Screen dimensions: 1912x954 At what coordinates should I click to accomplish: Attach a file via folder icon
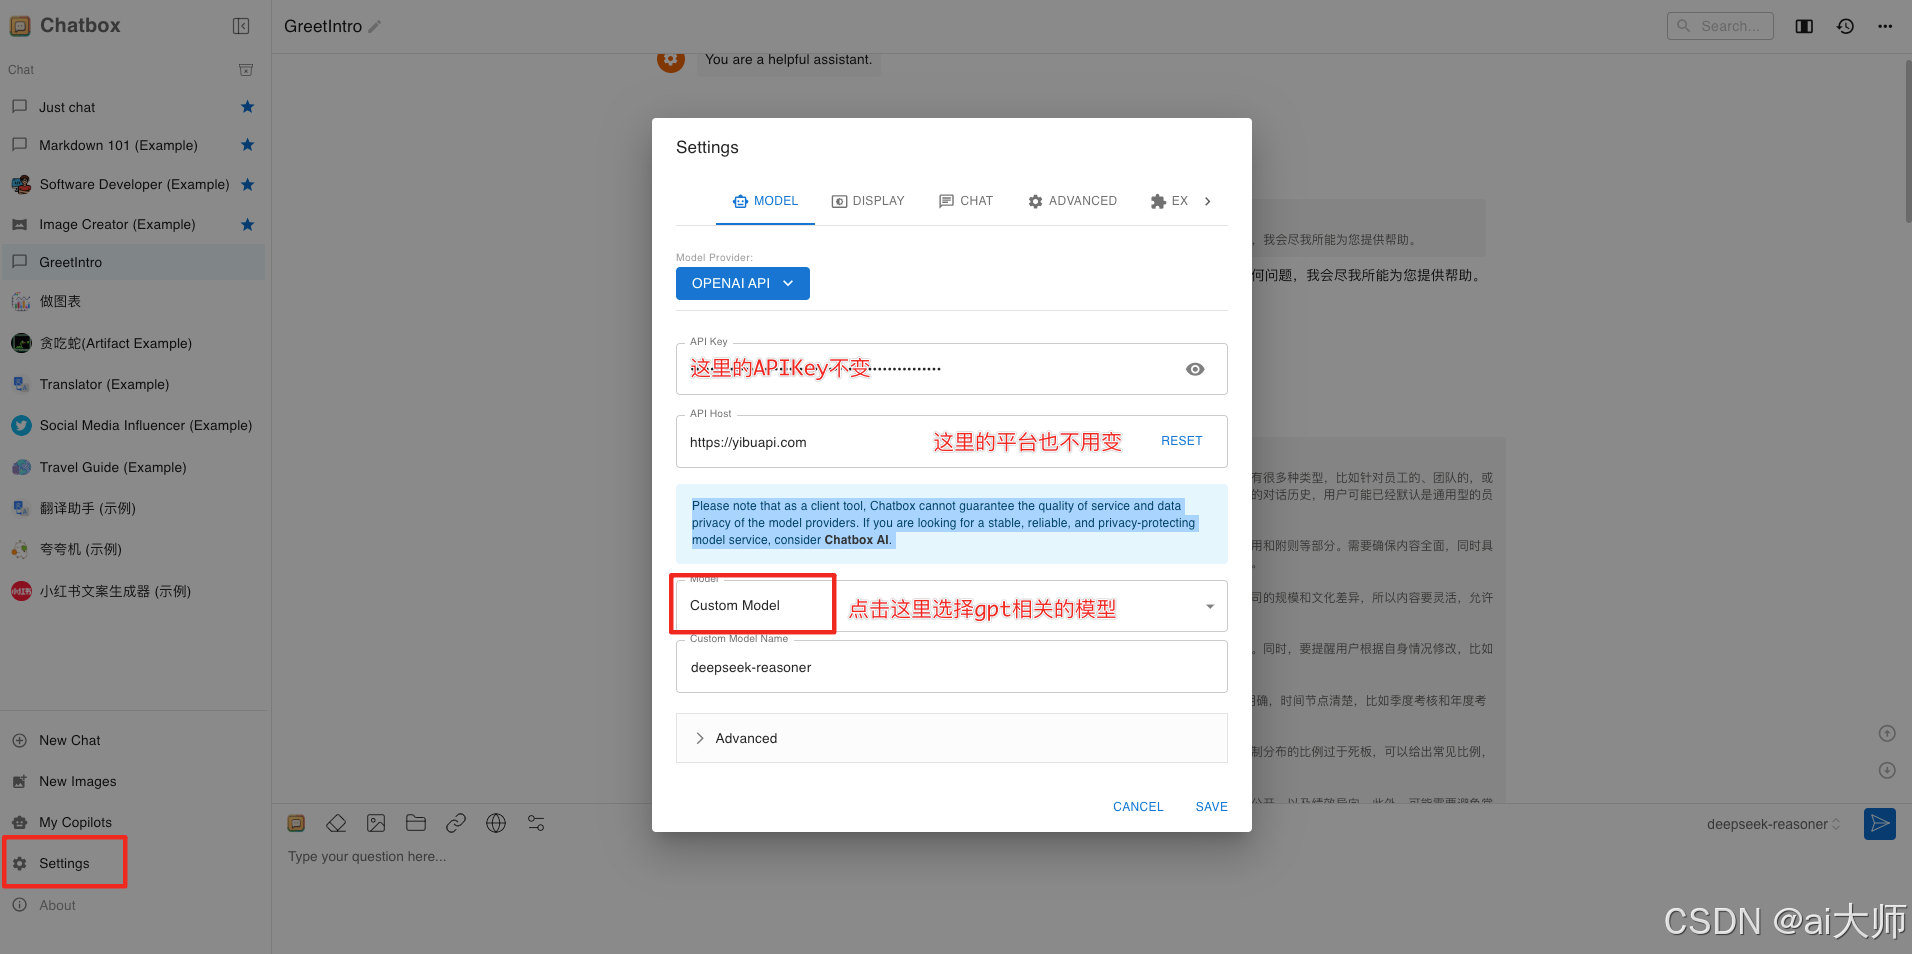click(416, 823)
